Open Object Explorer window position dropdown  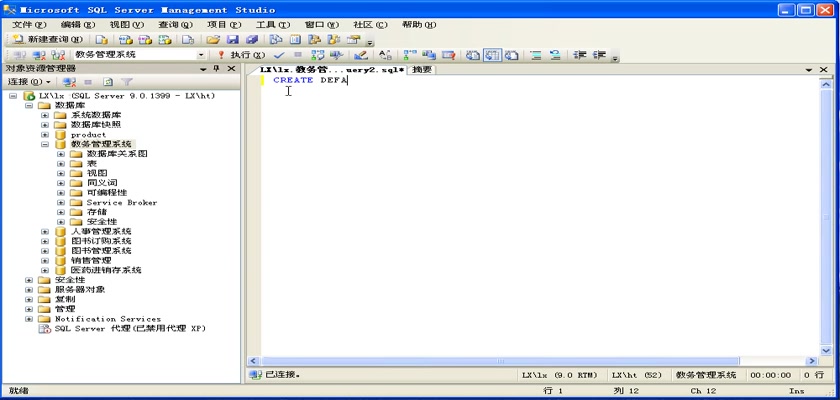pyautogui.click(x=203, y=69)
